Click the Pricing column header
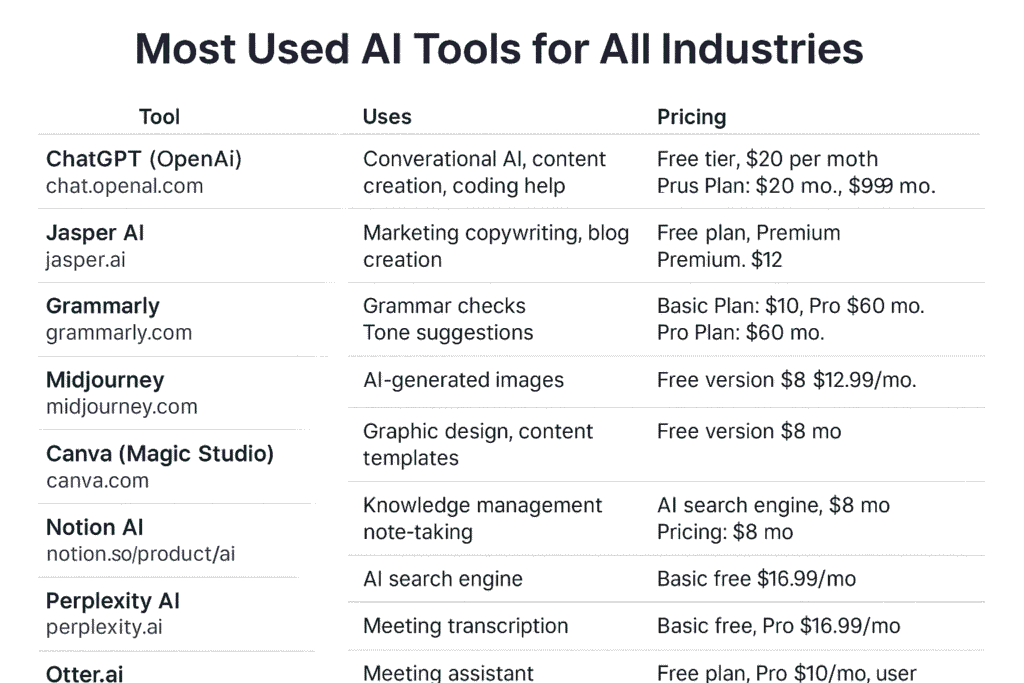 (691, 117)
